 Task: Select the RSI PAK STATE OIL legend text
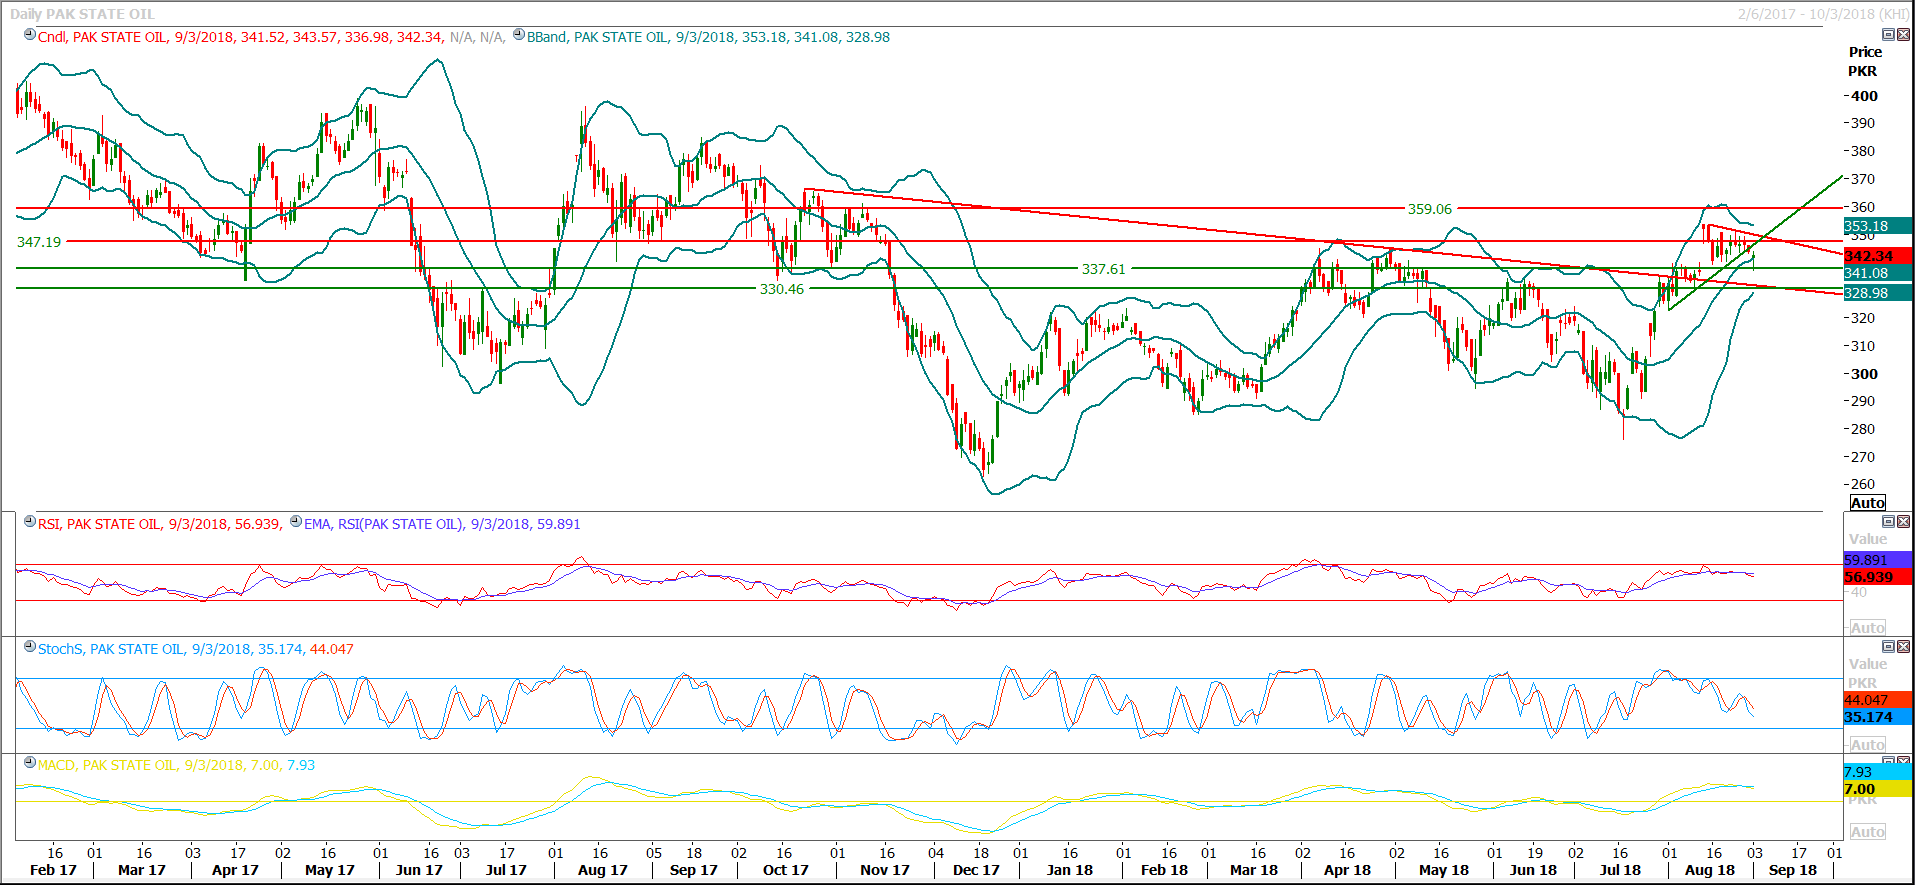pos(160,524)
